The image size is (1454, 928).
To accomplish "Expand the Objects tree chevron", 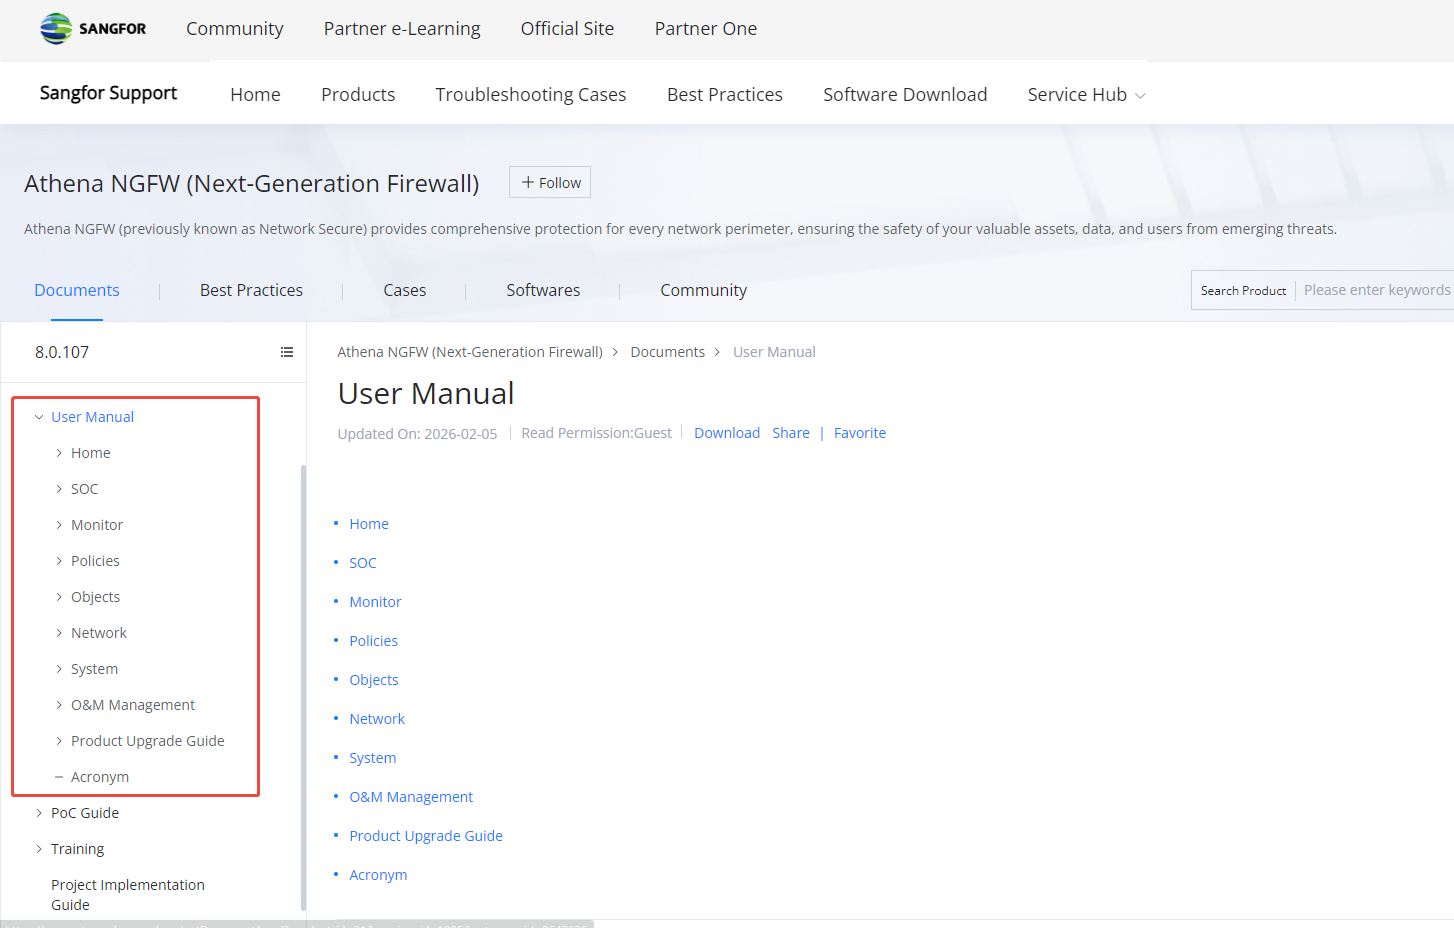I will tap(59, 597).
